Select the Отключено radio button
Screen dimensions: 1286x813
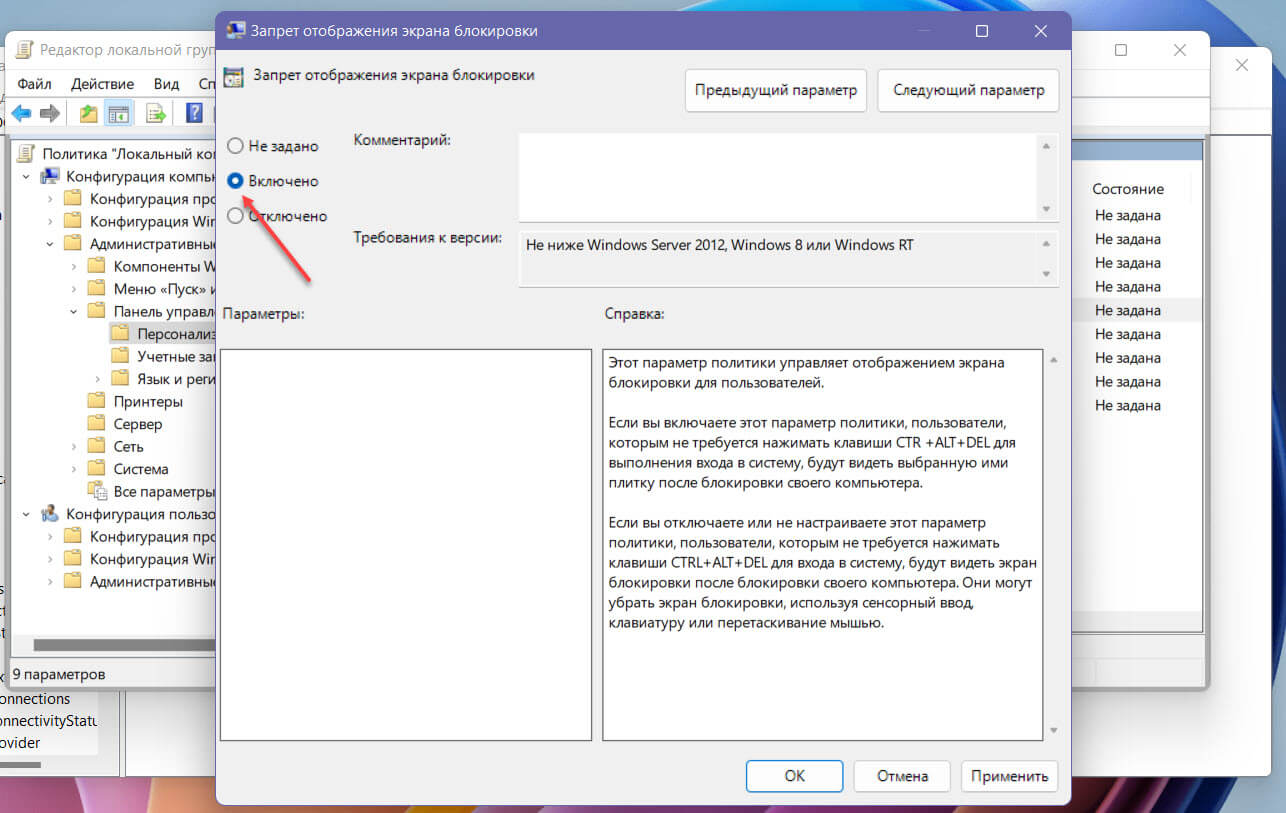235,216
